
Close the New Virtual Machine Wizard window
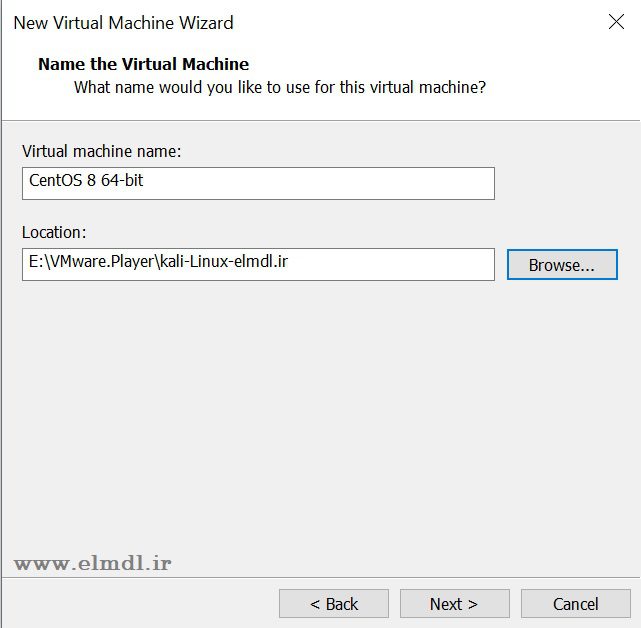click(616, 22)
